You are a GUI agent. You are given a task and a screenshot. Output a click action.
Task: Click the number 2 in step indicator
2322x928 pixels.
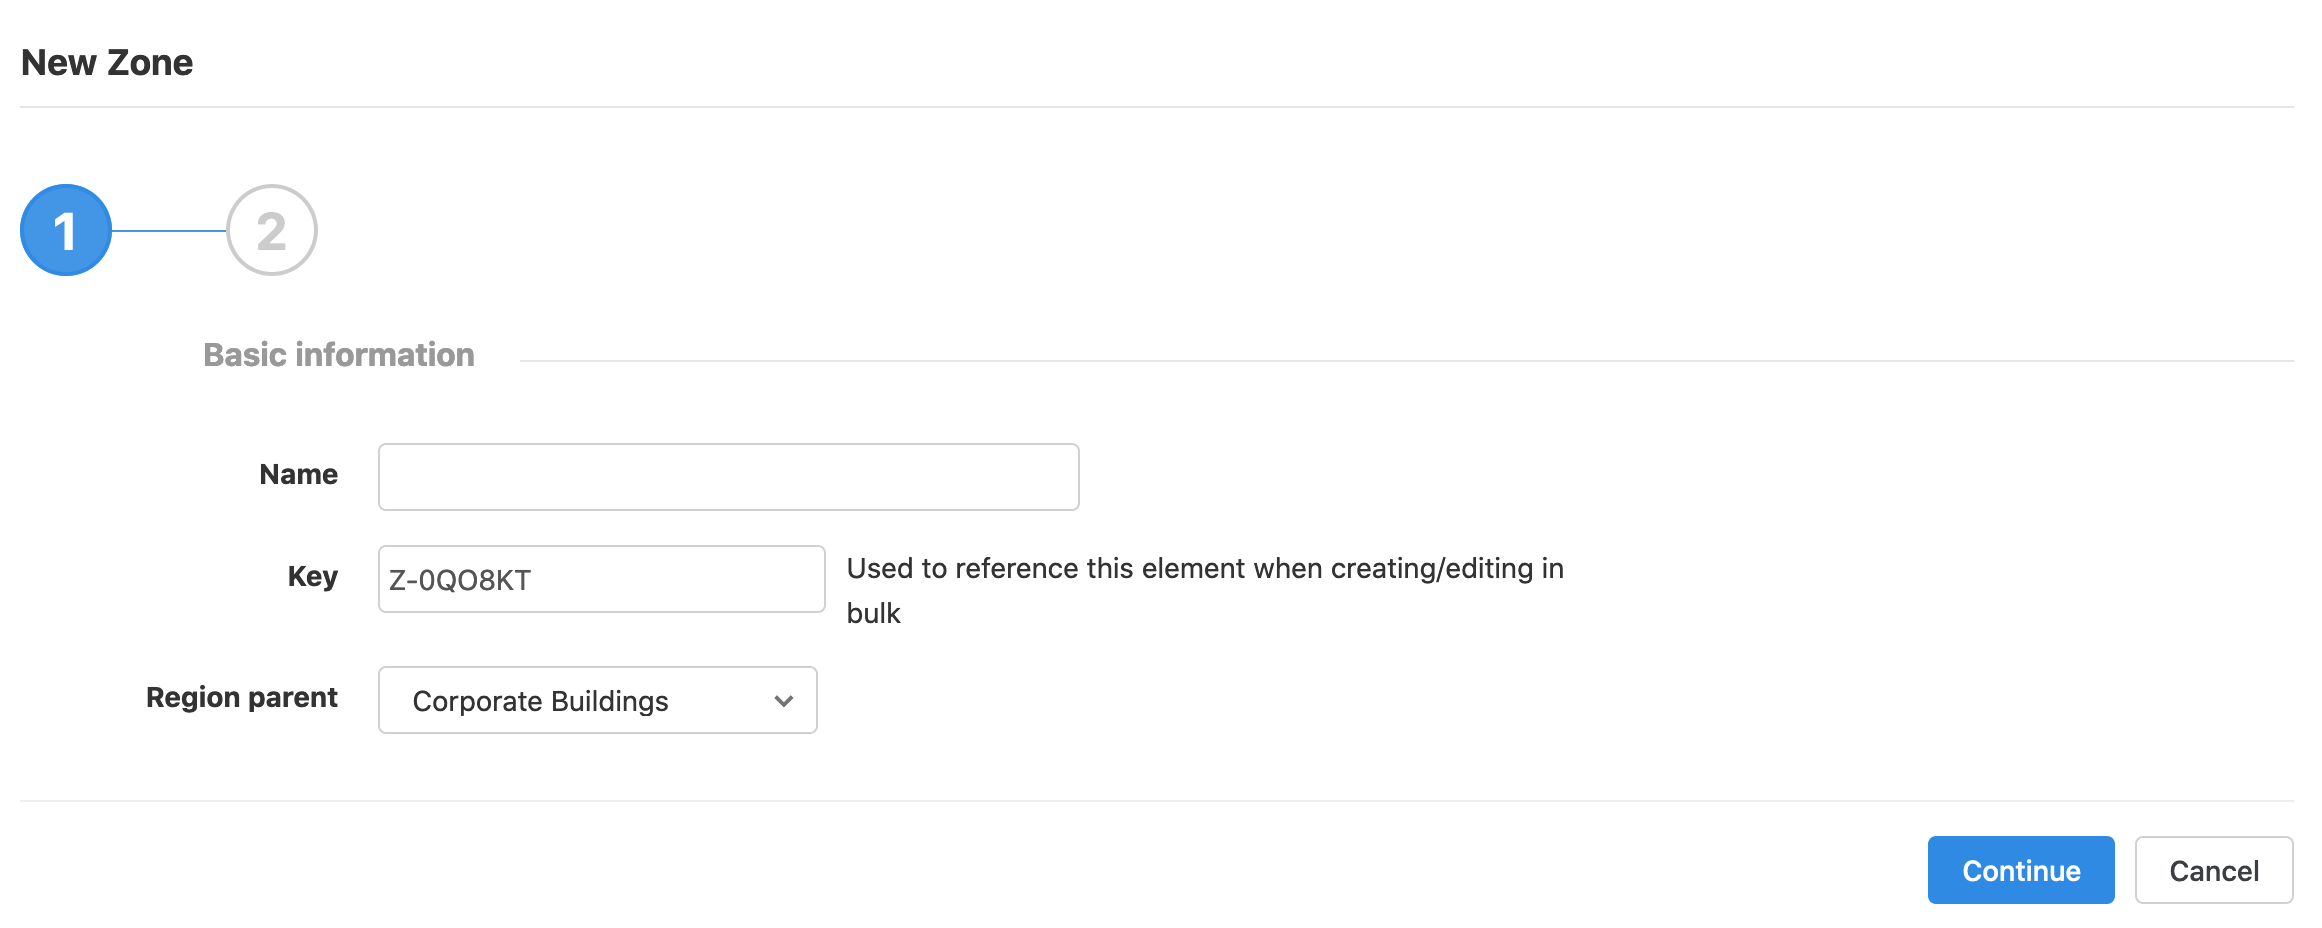(x=272, y=232)
